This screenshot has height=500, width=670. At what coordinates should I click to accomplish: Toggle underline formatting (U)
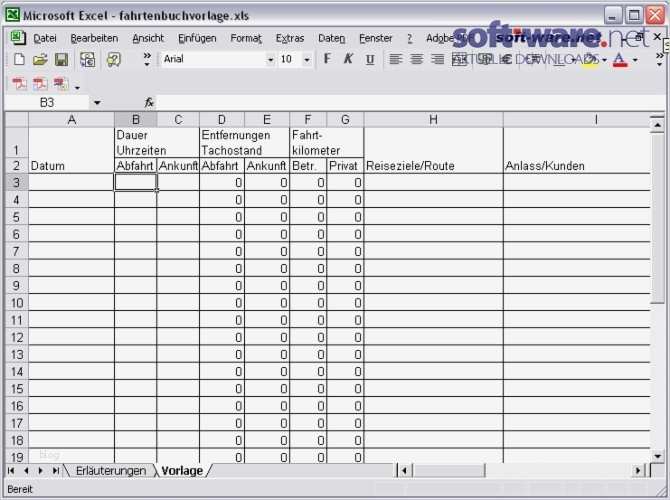pos(370,59)
